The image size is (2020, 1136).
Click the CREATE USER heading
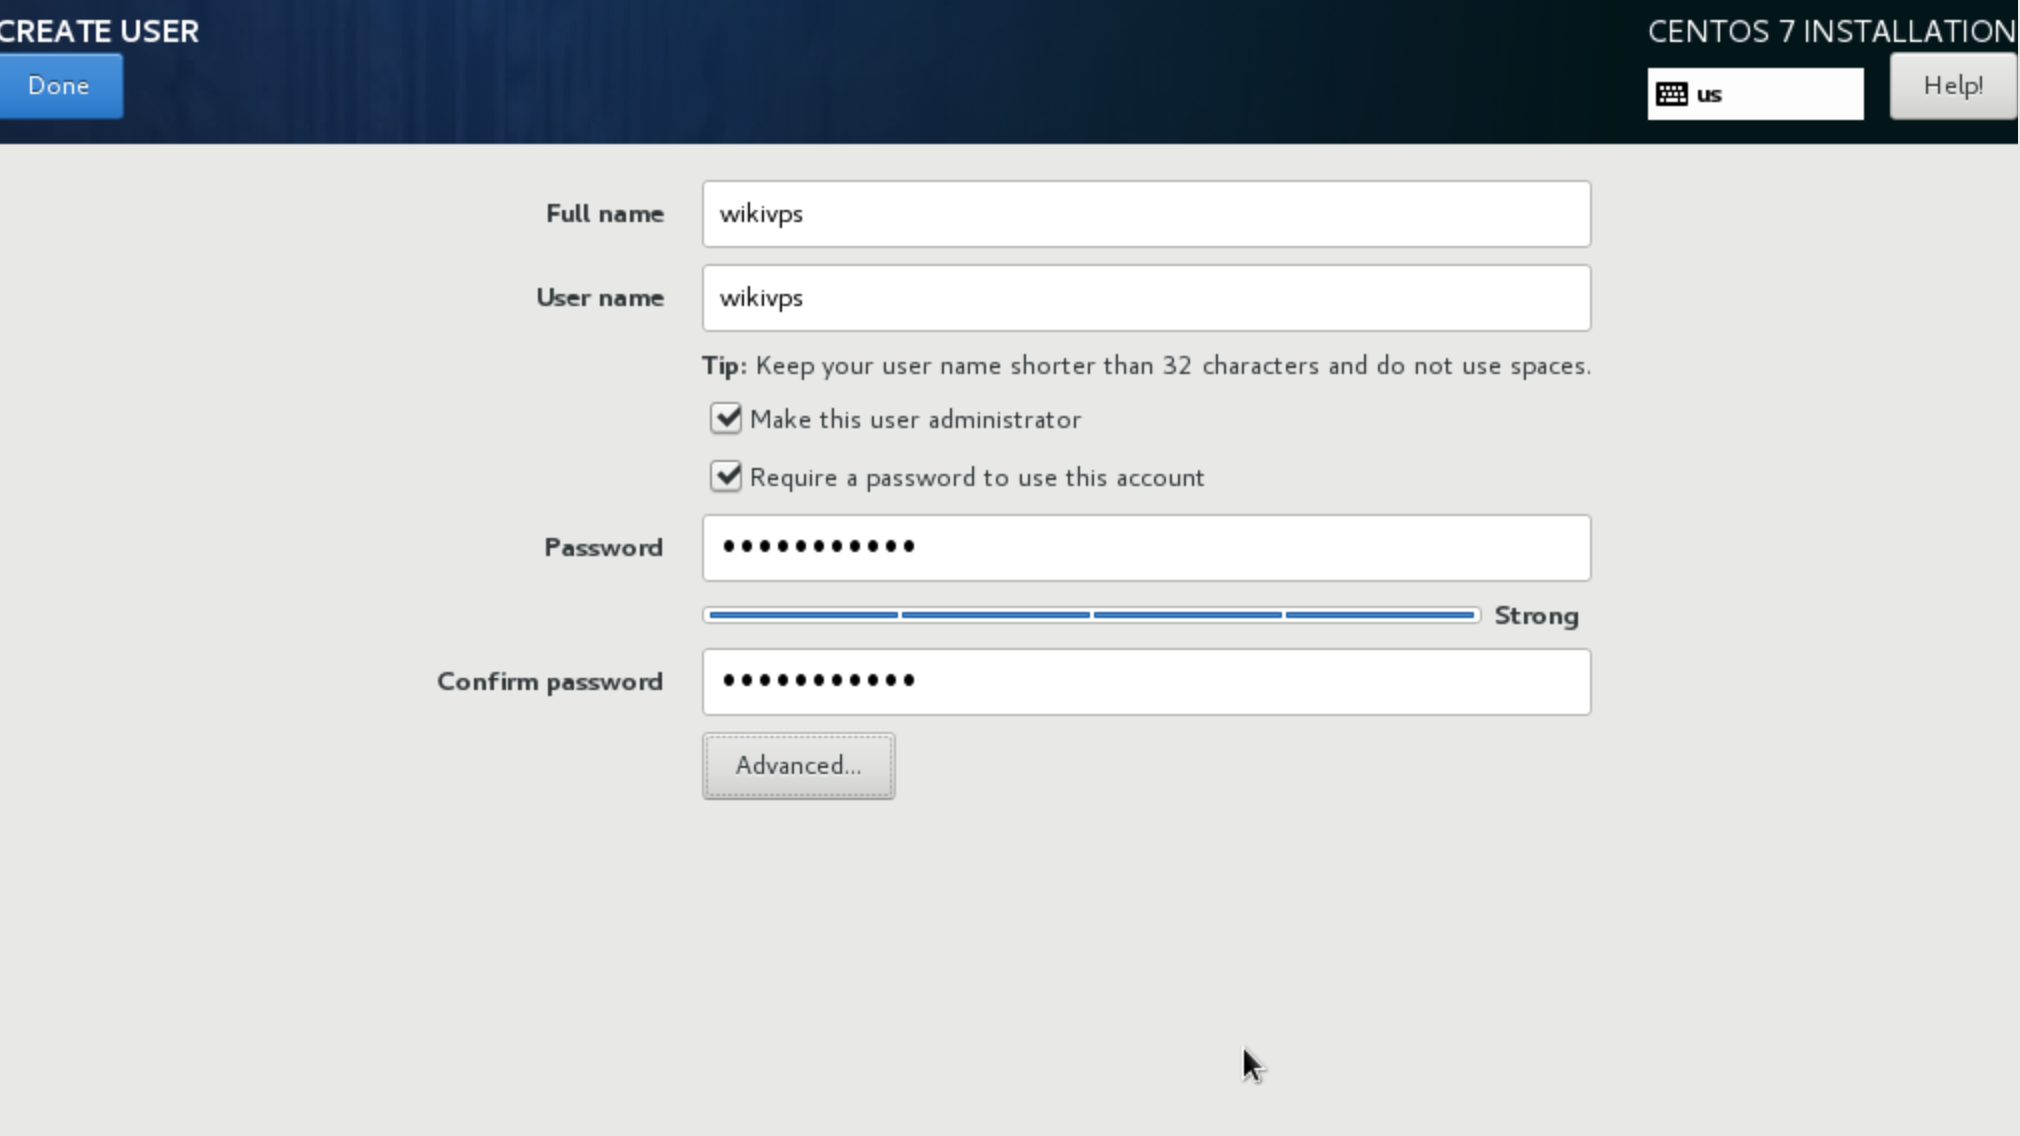coord(99,31)
